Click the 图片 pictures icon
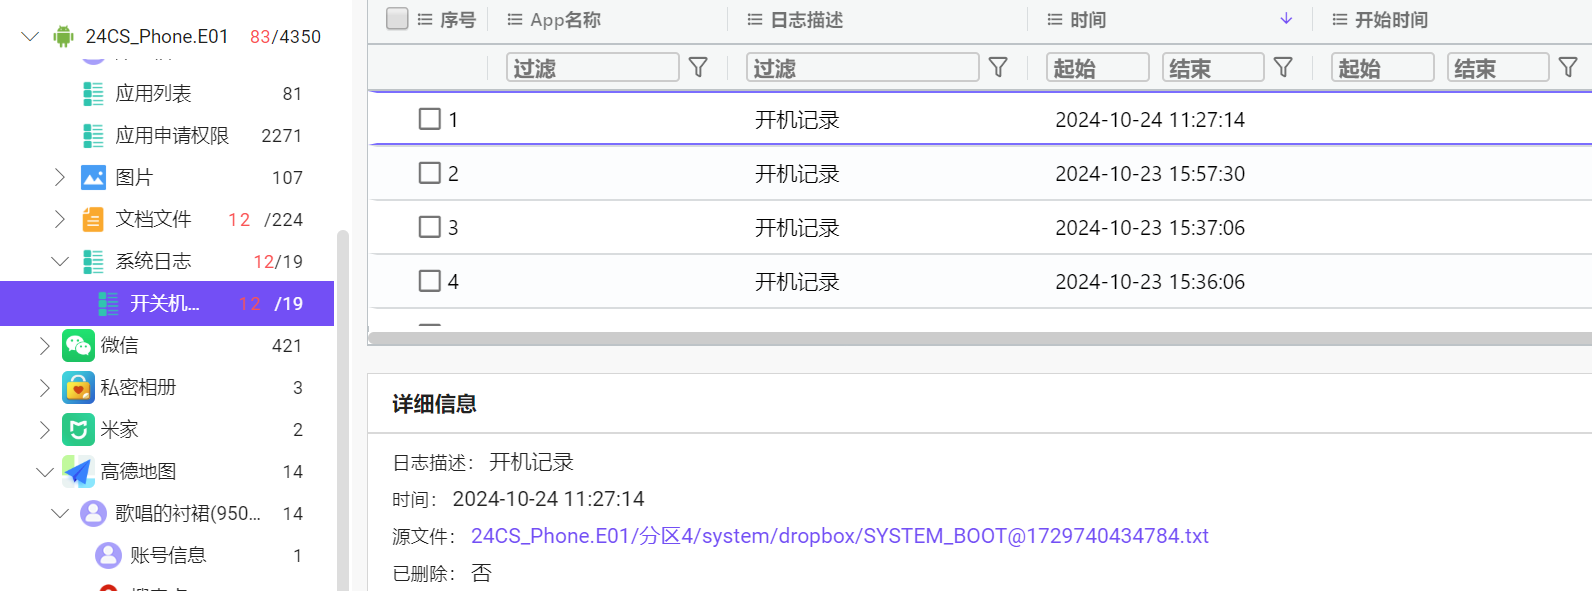The image size is (1592, 591). [x=93, y=178]
